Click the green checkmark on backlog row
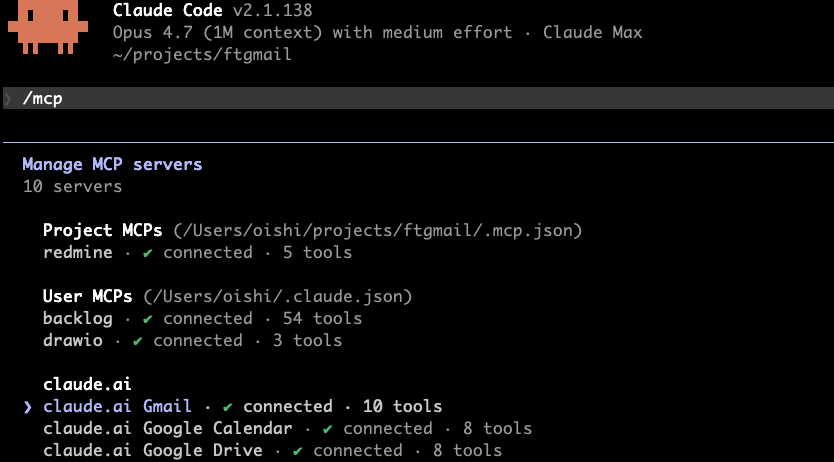This screenshot has height=462, width=834. 147,319
